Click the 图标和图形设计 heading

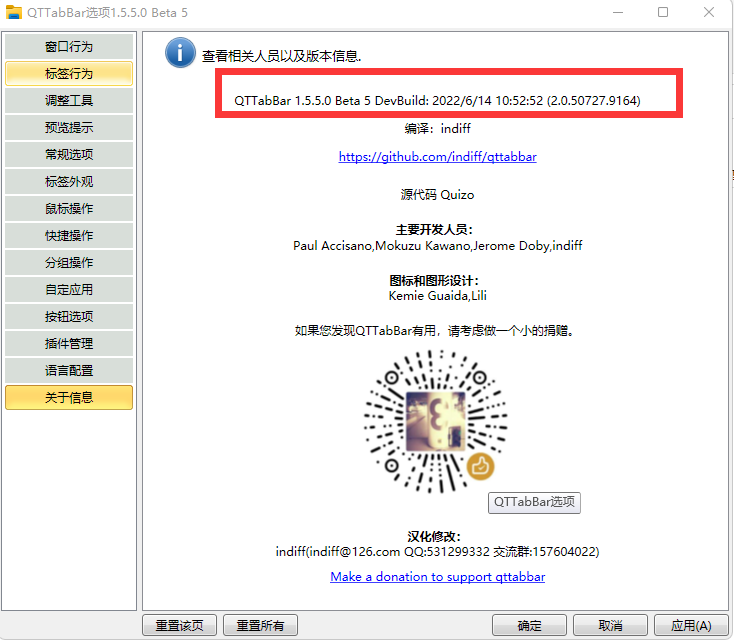point(434,280)
